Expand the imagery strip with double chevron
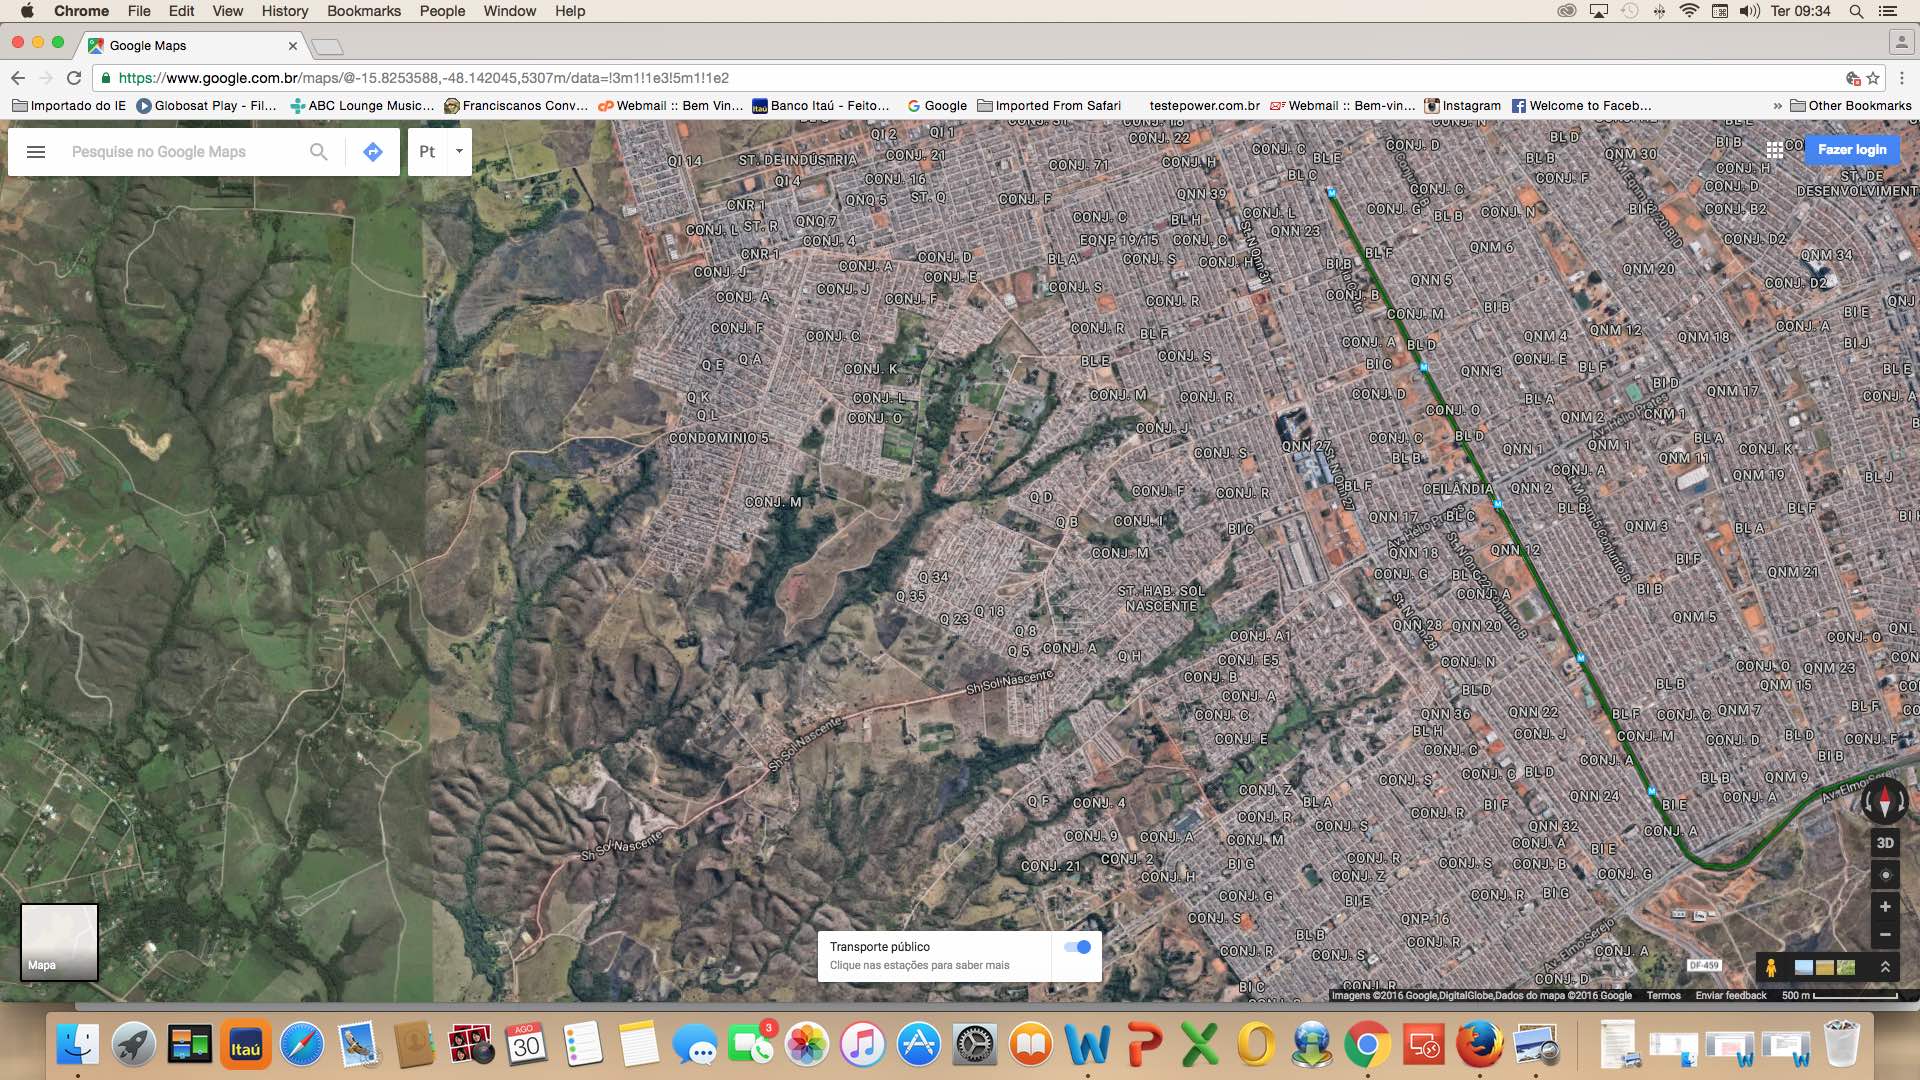1920x1080 pixels. (1885, 967)
